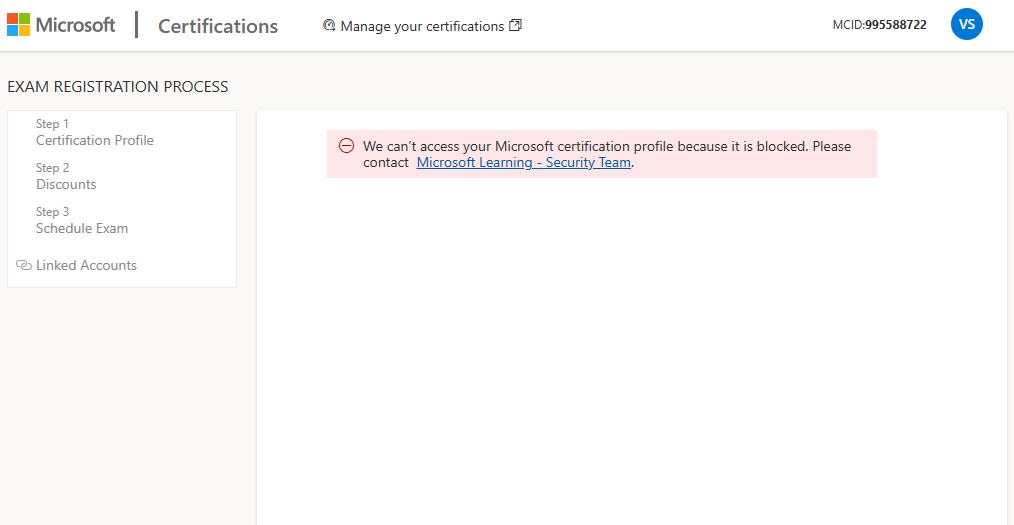Click the external-link icon after Manage your certifications
Viewport: 1014px width, 525px height.
(x=515, y=25)
